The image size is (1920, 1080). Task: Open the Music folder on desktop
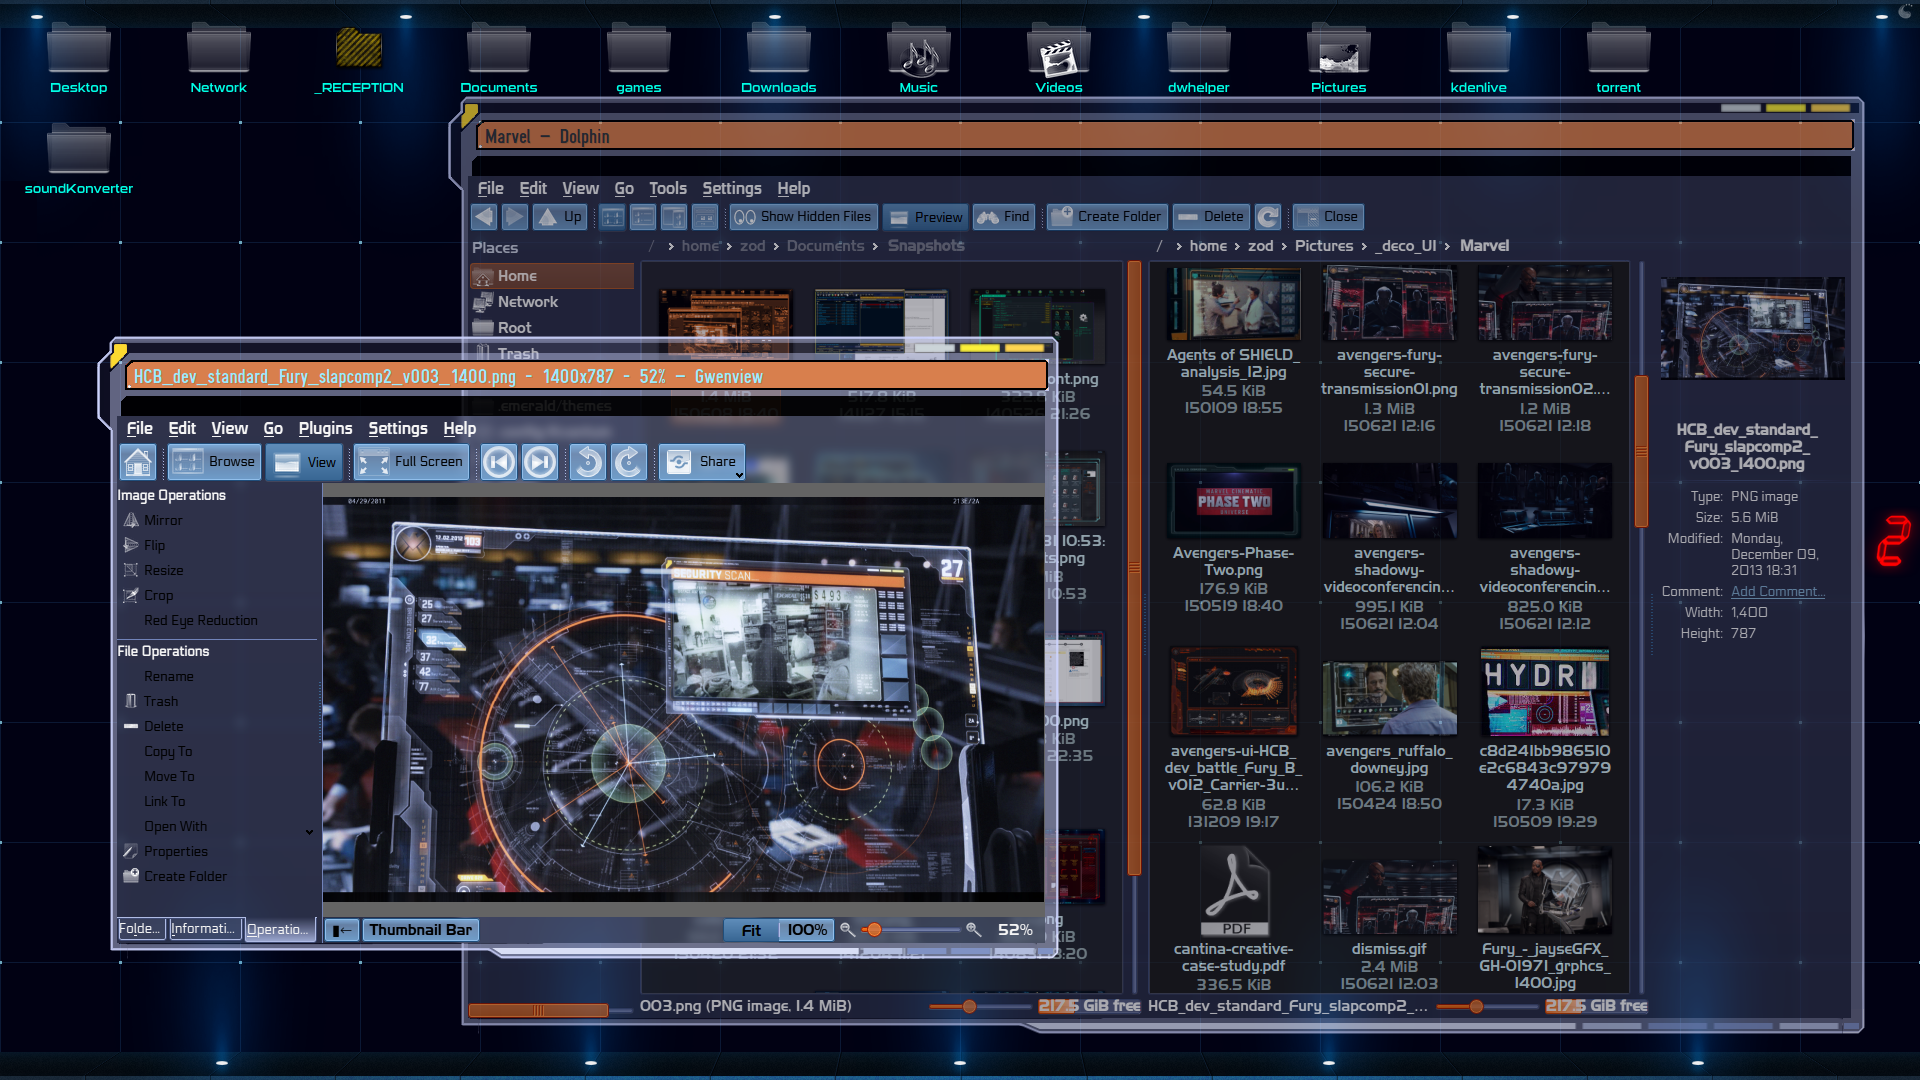pyautogui.click(x=918, y=58)
